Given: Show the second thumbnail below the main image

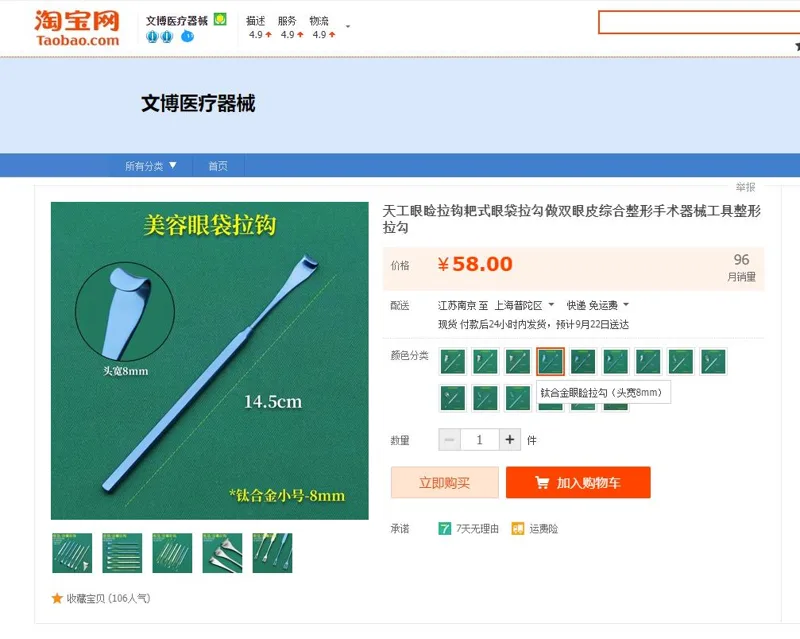Looking at the screenshot, I should (x=122, y=553).
